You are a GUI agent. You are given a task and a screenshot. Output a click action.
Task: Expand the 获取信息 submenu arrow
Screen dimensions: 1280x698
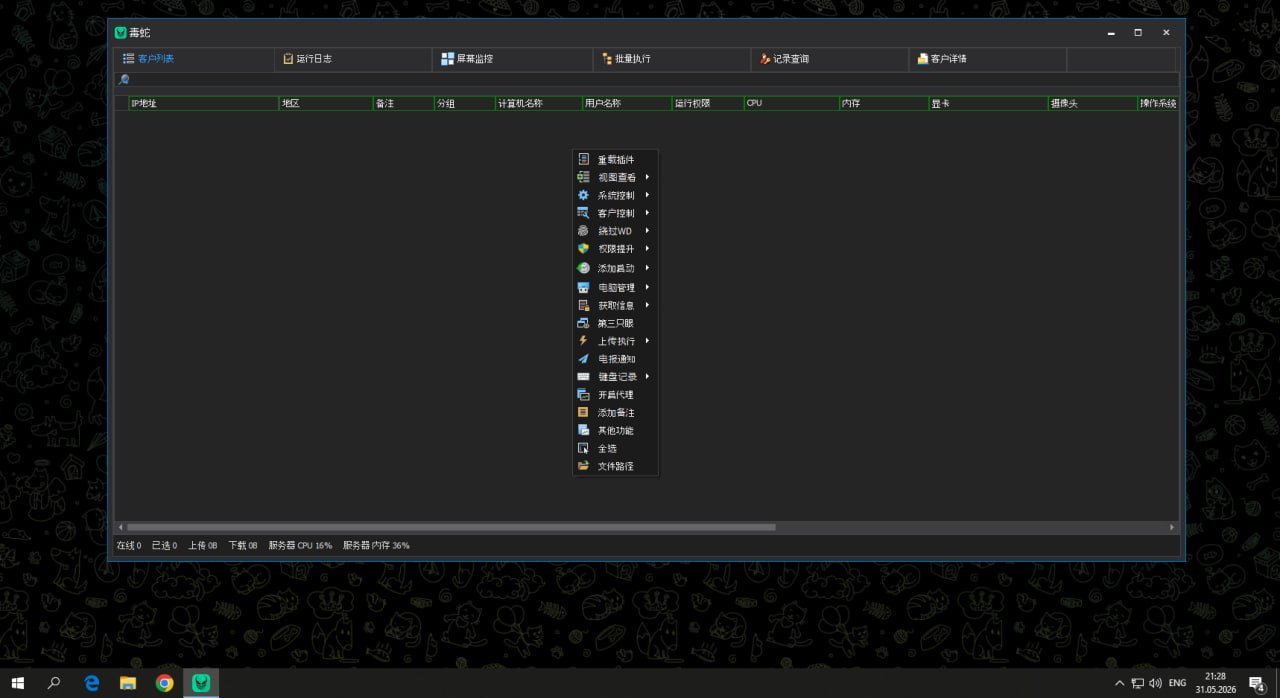pyautogui.click(x=648, y=305)
